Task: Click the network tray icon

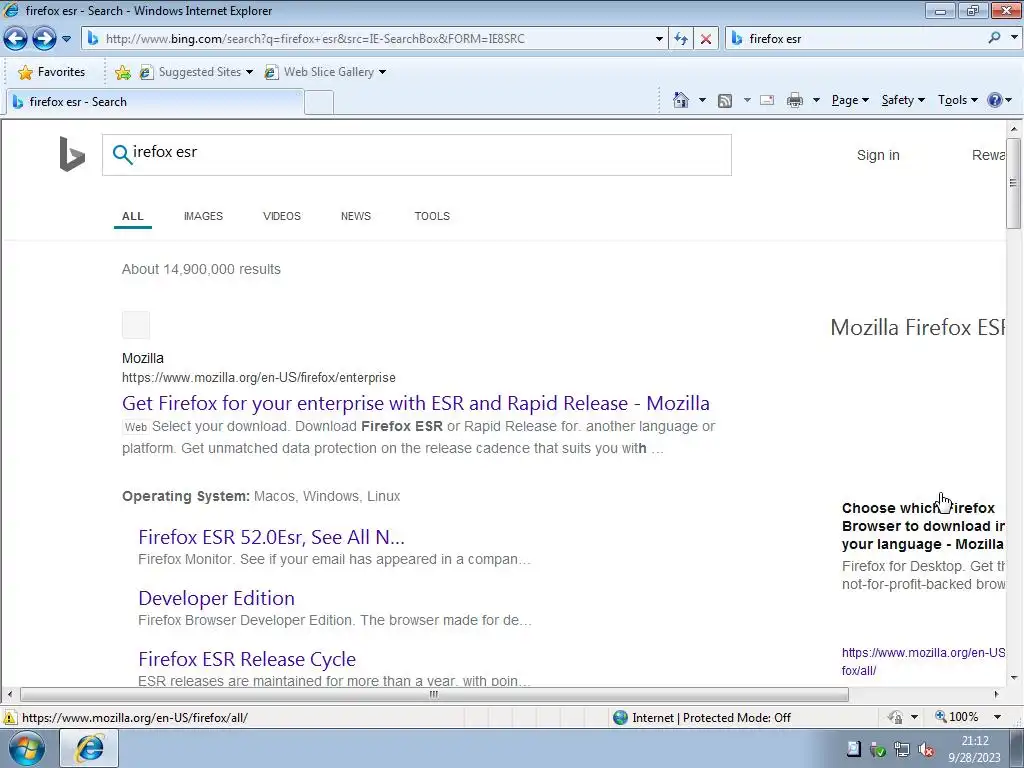Action: [x=902, y=750]
